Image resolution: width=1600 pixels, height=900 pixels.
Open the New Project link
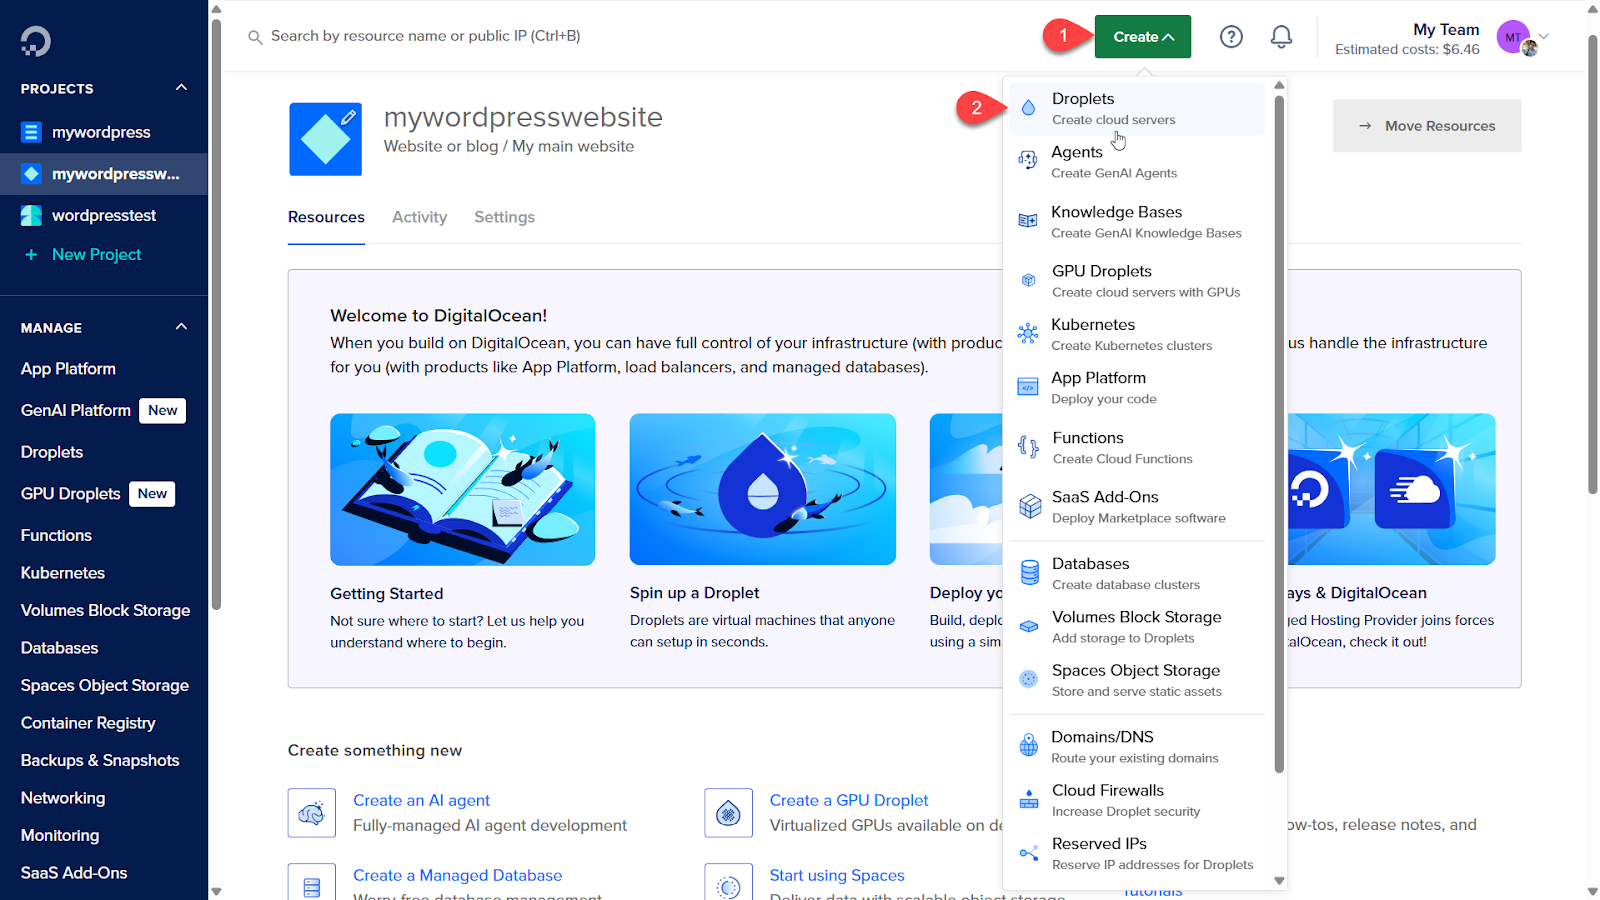96,255
